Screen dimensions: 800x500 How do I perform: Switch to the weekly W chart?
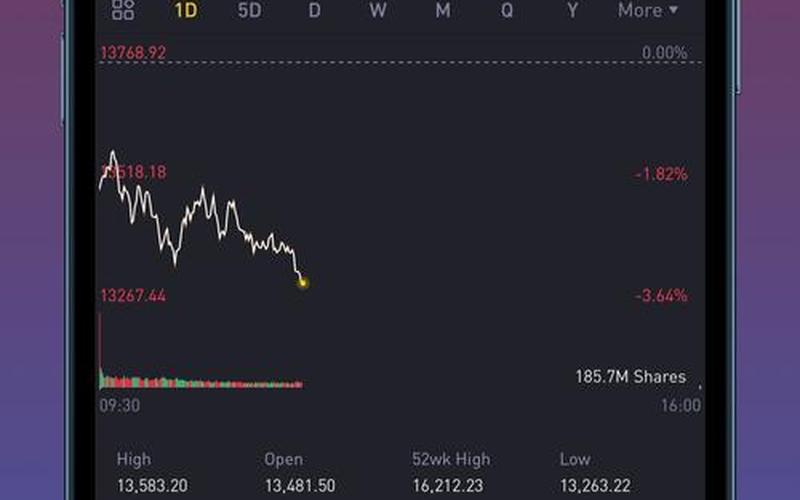click(377, 10)
